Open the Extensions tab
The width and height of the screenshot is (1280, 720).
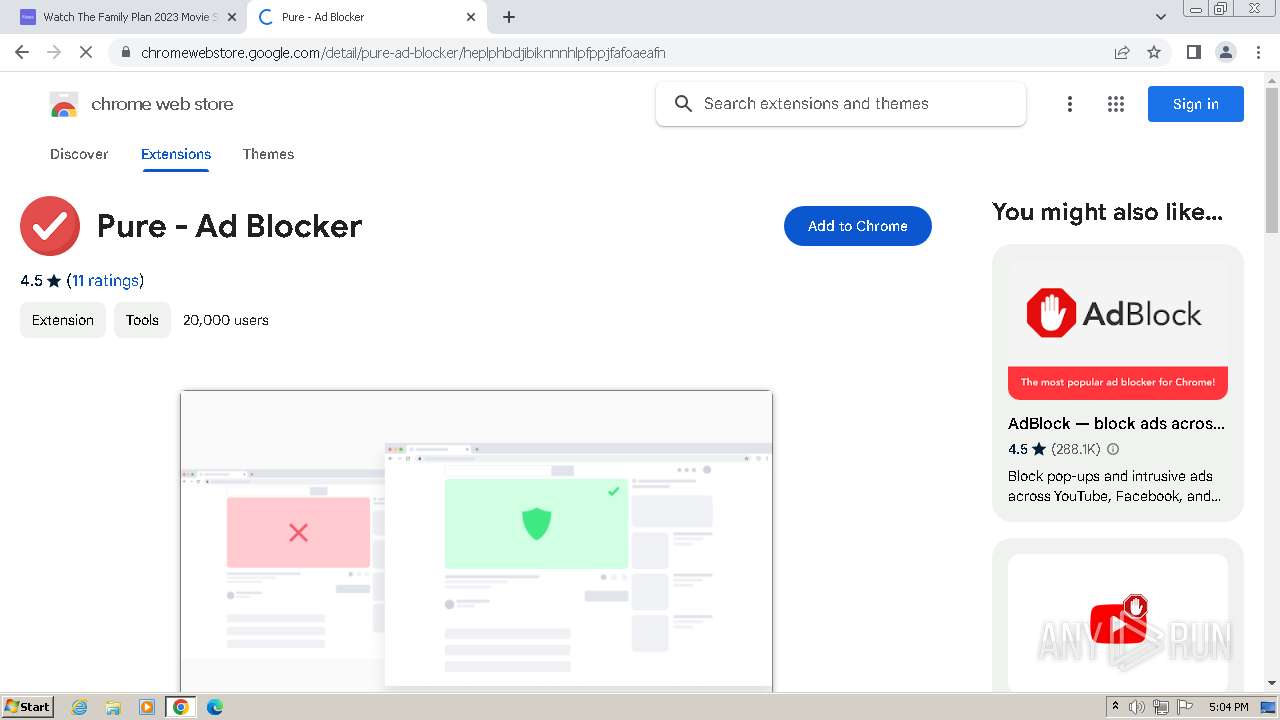coord(176,154)
